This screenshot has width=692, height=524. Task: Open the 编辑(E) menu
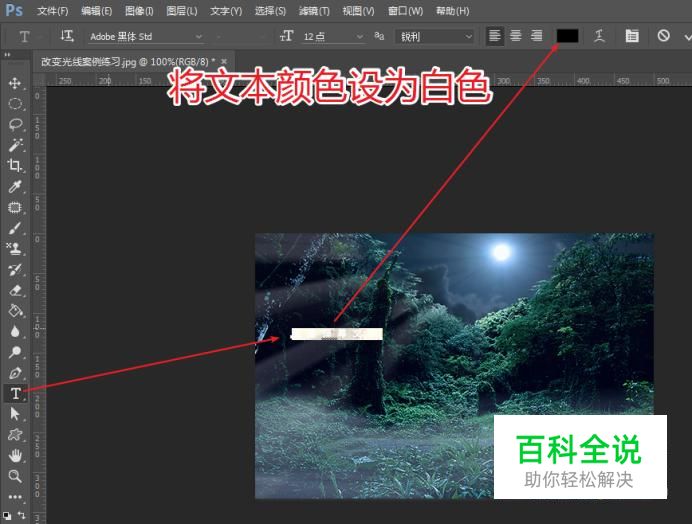click(x=96, y=11)
